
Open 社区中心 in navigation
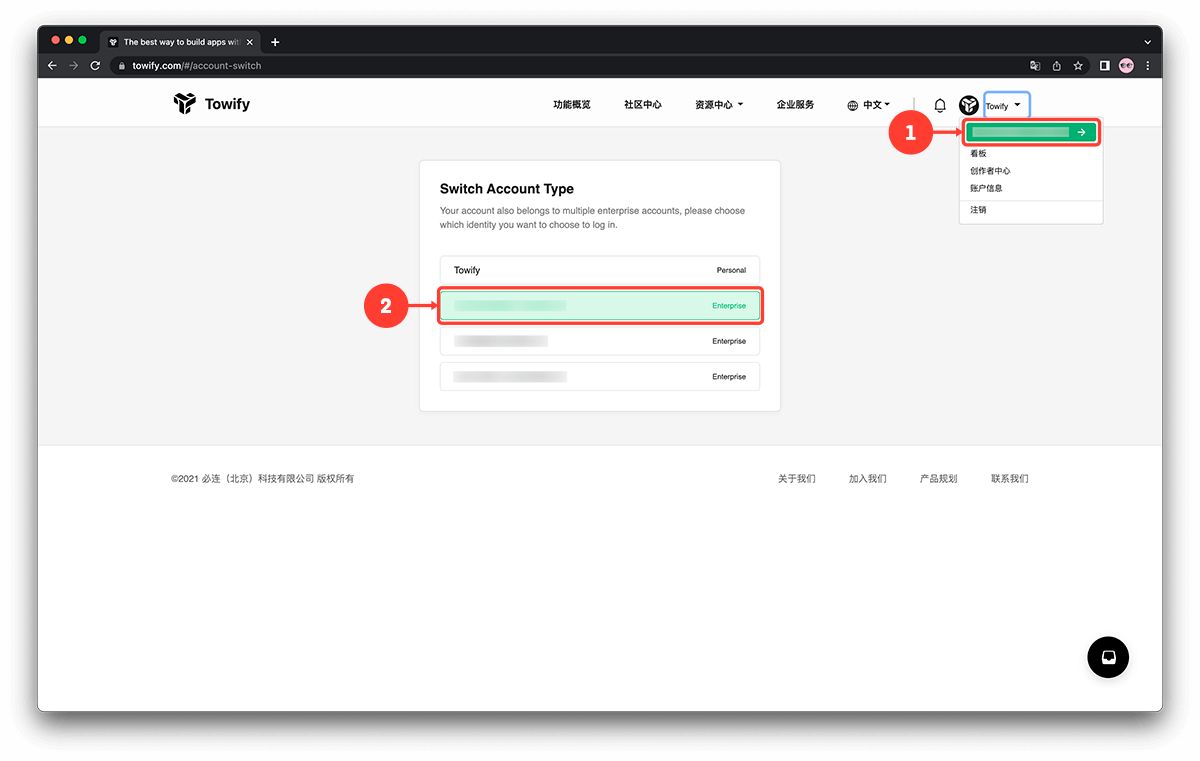643,105
